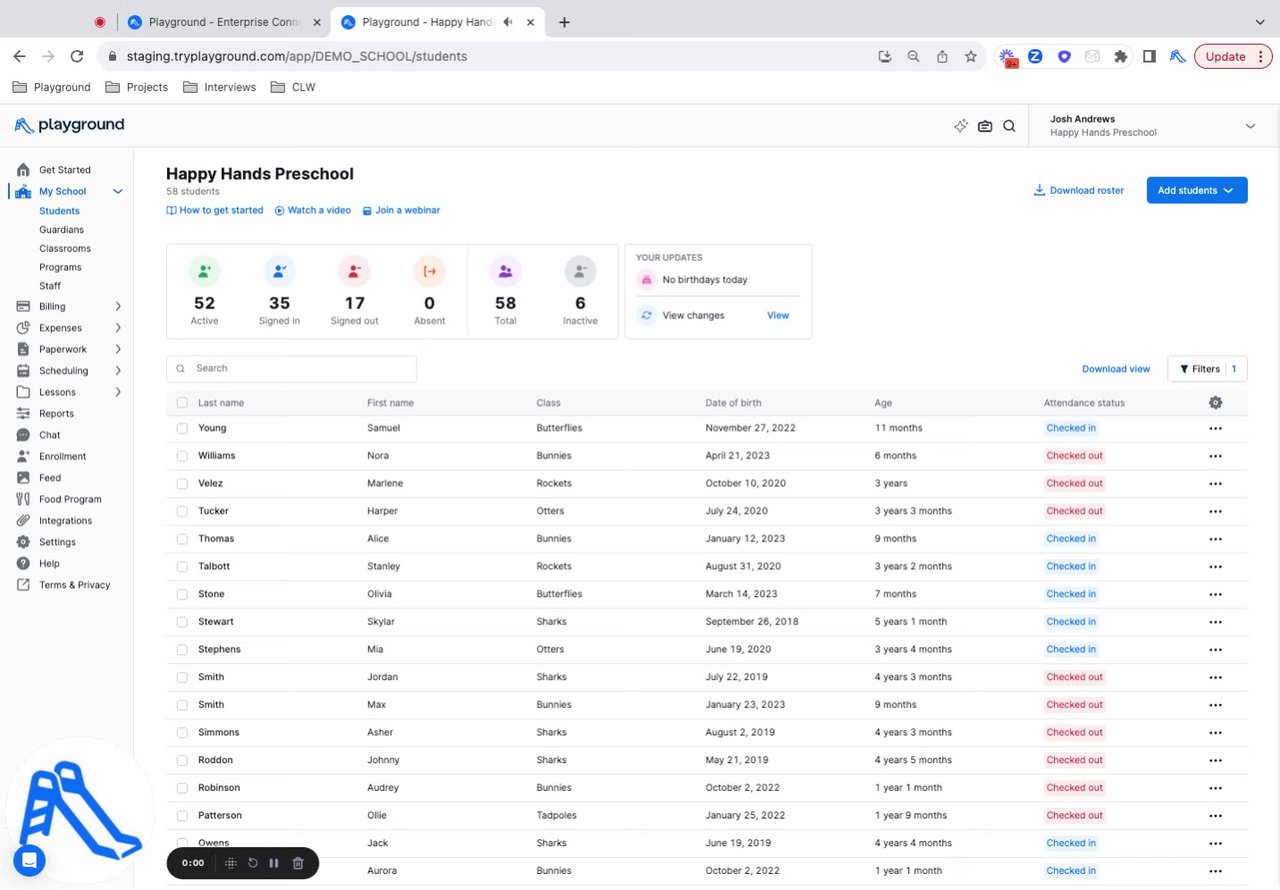Click the Download view link
Image resolution: width=1280 pixels, height=890 pixels.
coord(1116,369)
